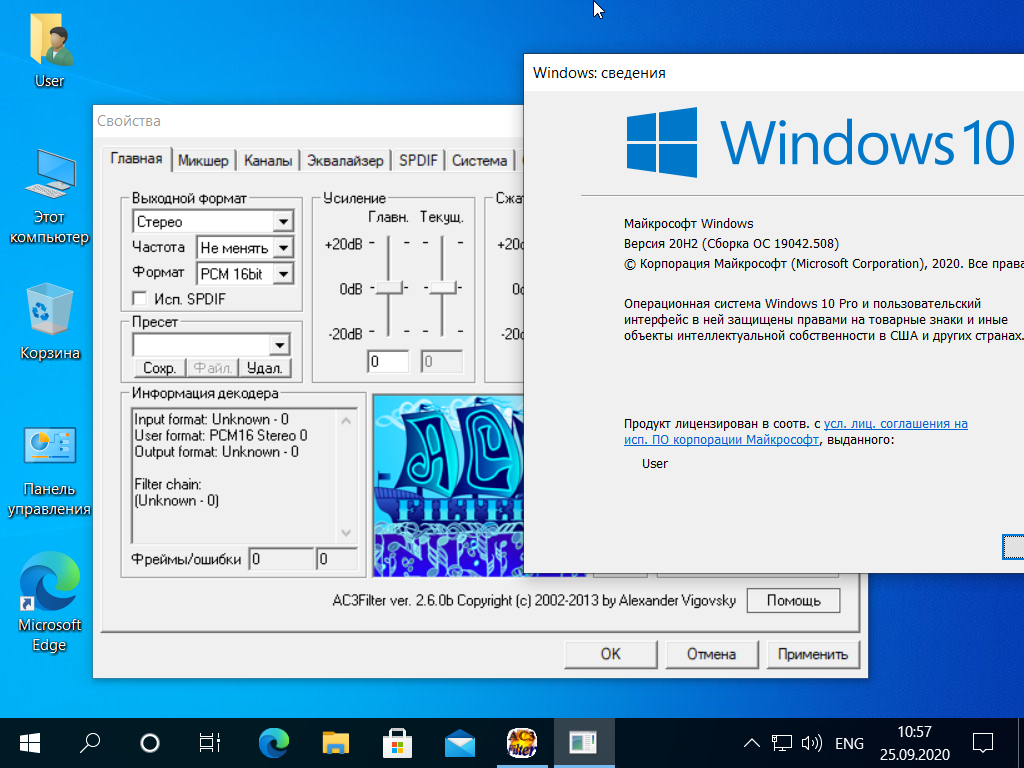Click the Удал. preset button

[264, 368]
